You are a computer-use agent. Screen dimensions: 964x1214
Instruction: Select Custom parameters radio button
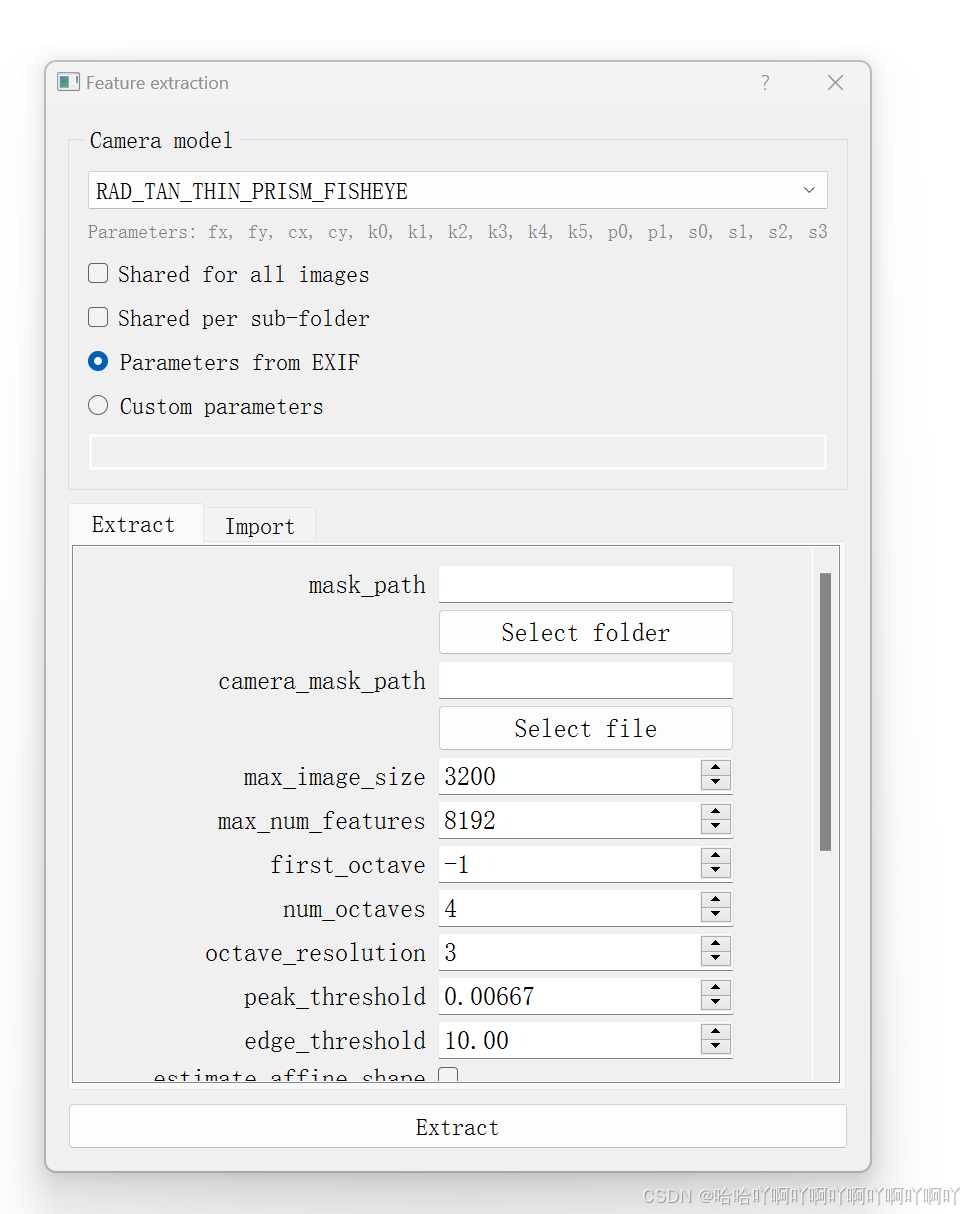pos(98,405)
